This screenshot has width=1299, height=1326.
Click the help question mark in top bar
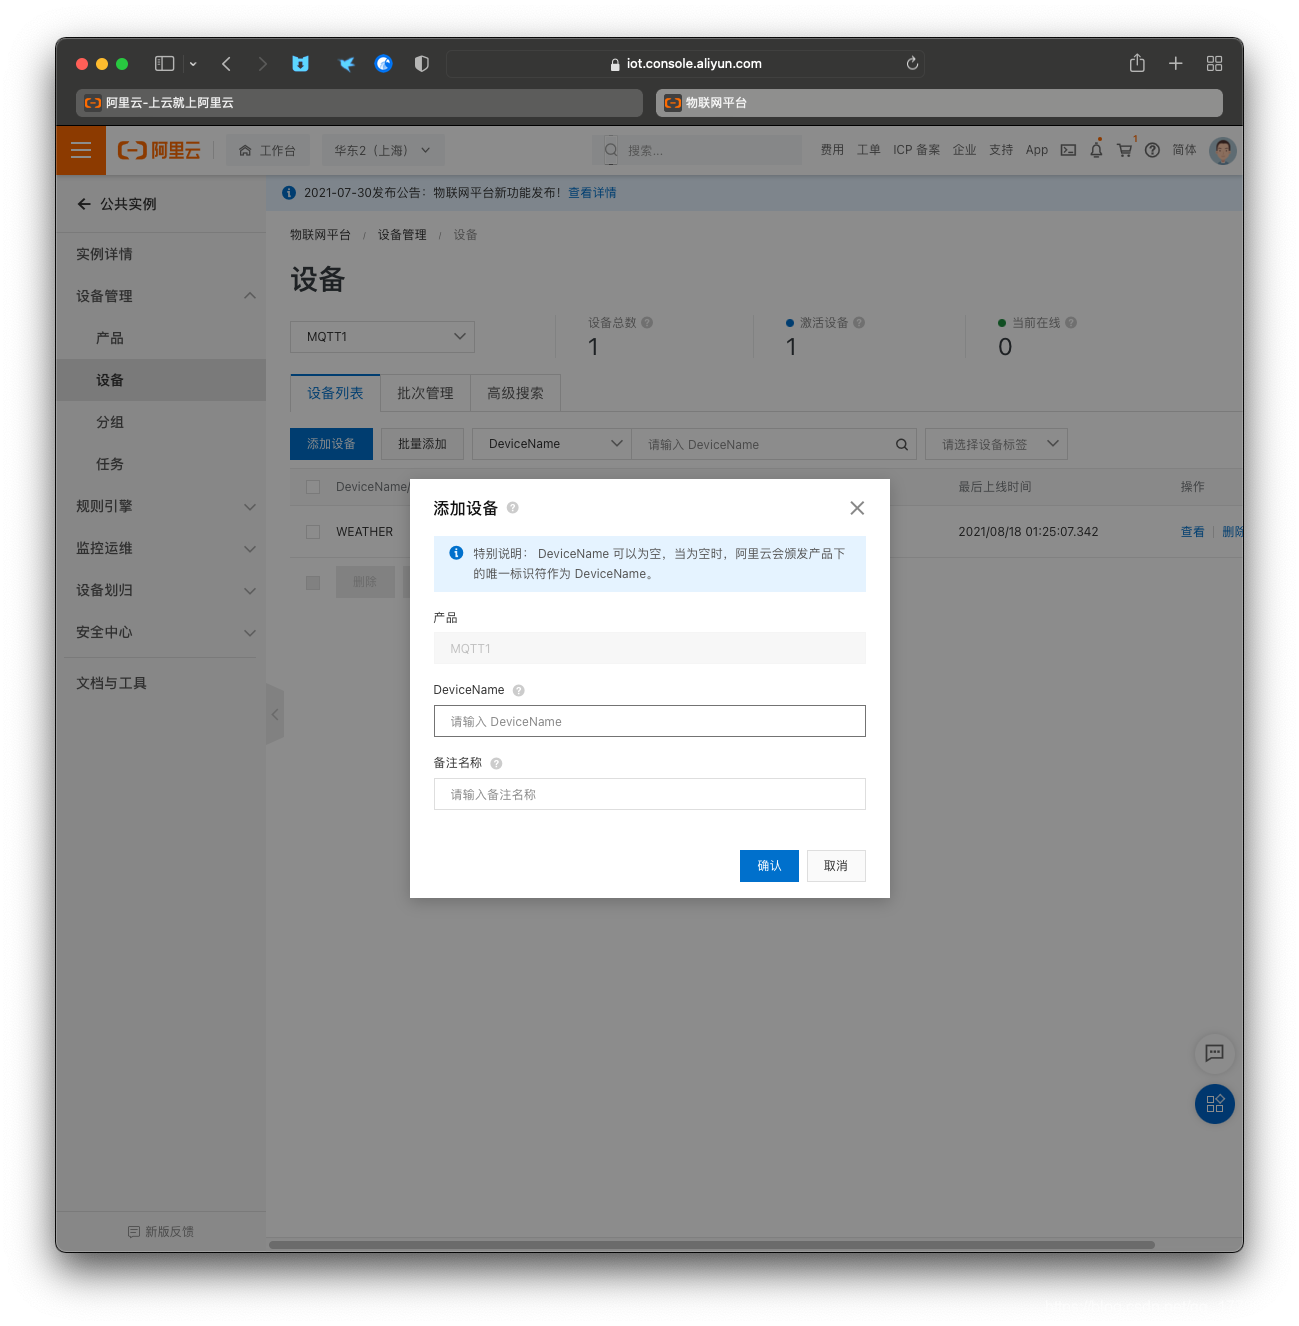tap(1152, 150)
